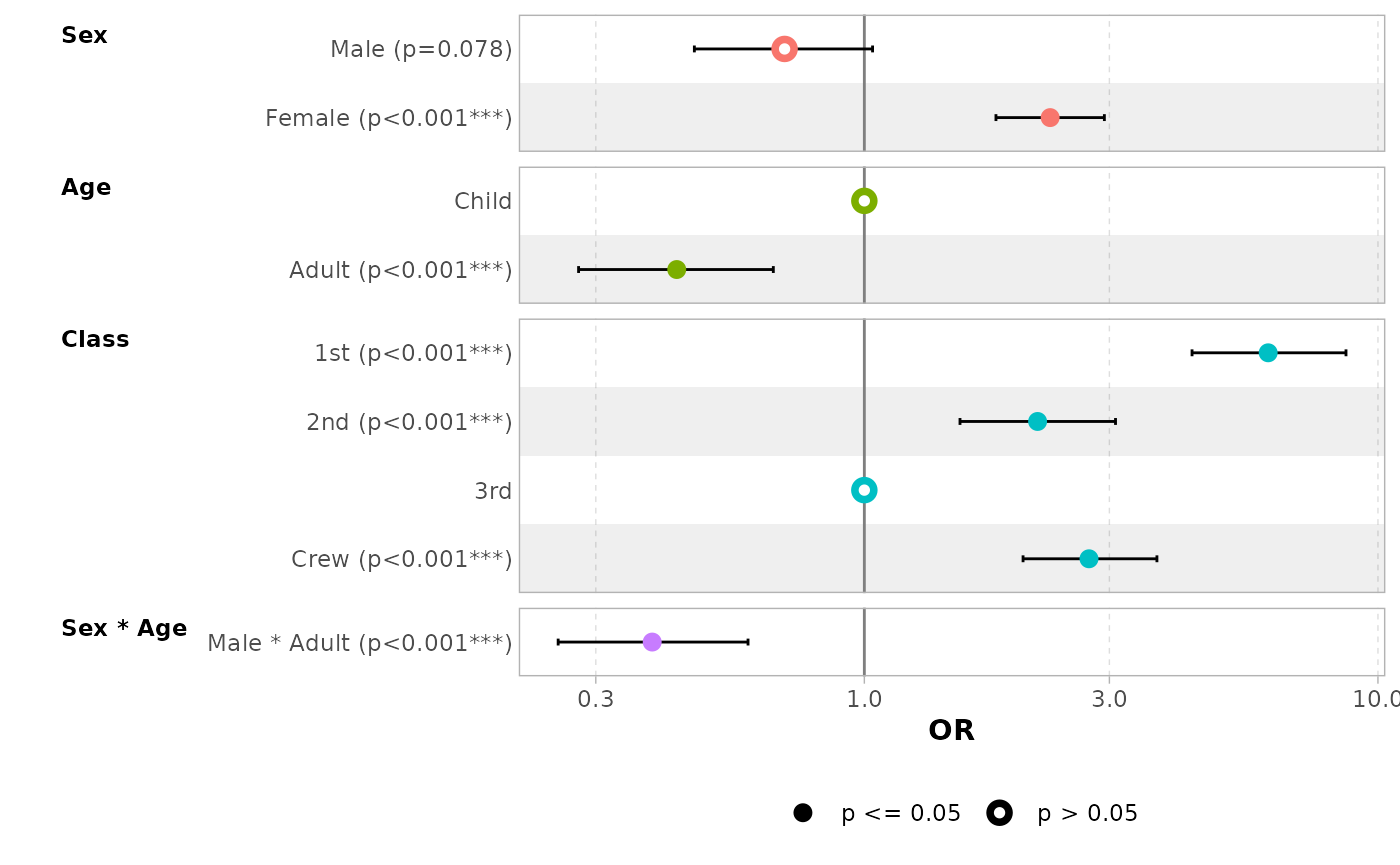This screenshot has width=1400, height=865.
Task: Select the 1st class odds ratio point
Action: click(x=1268, y=353)
